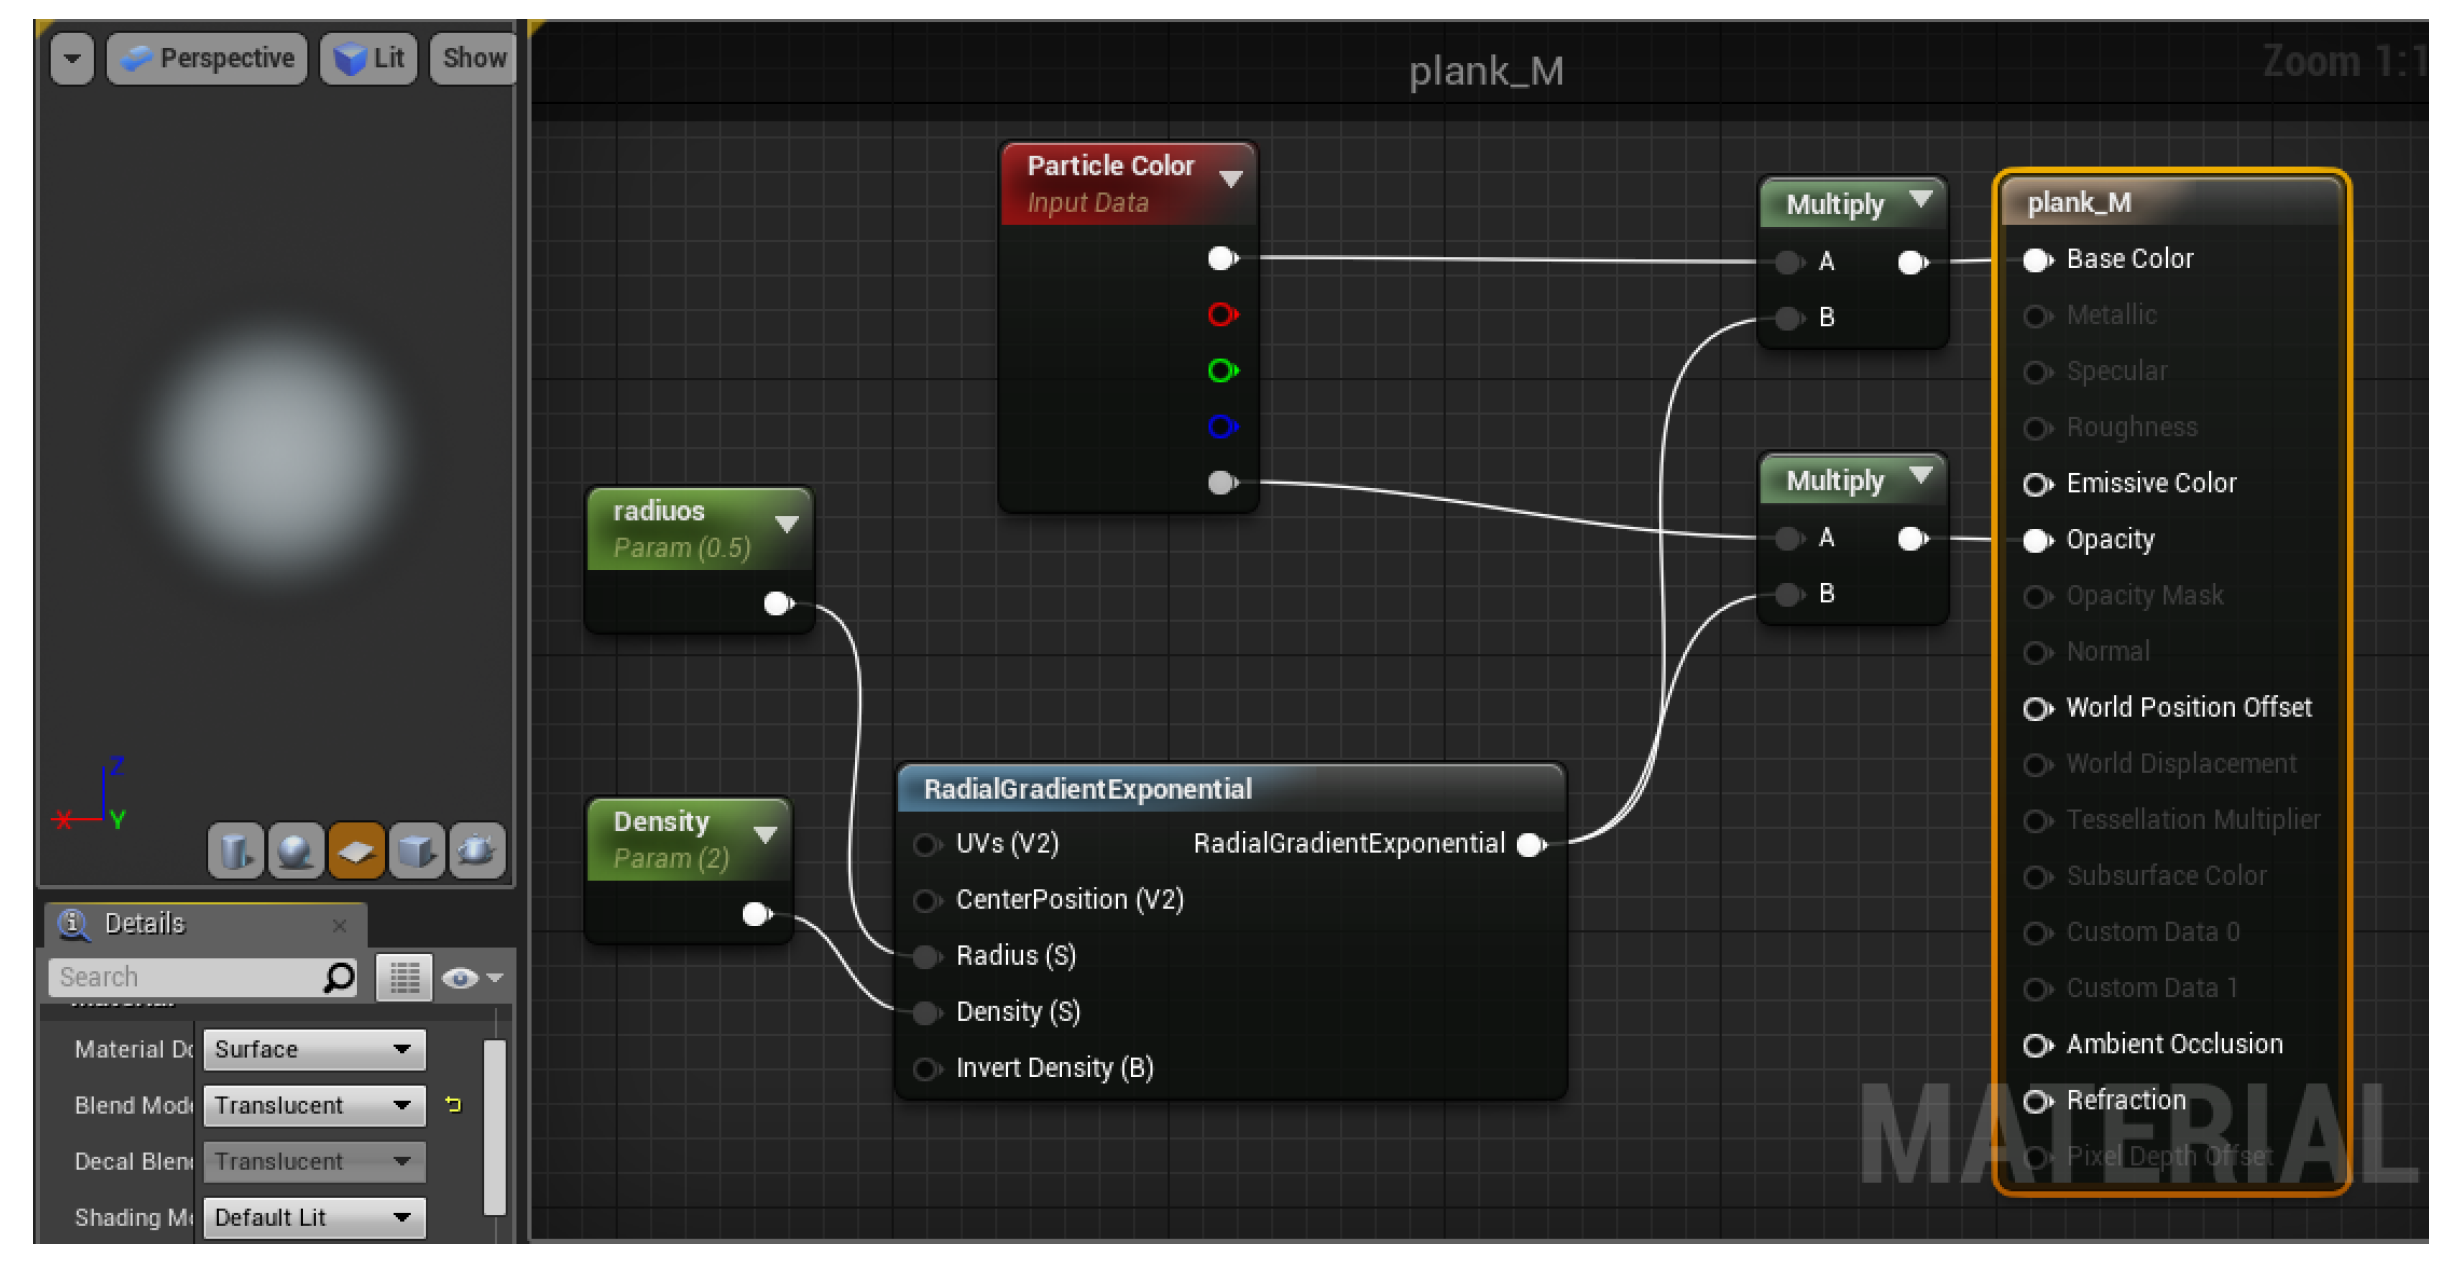The height and width of the screenshot is (1273, 2456).
Task: Click the Details search magnifier icon
Action: coord(339,977)
